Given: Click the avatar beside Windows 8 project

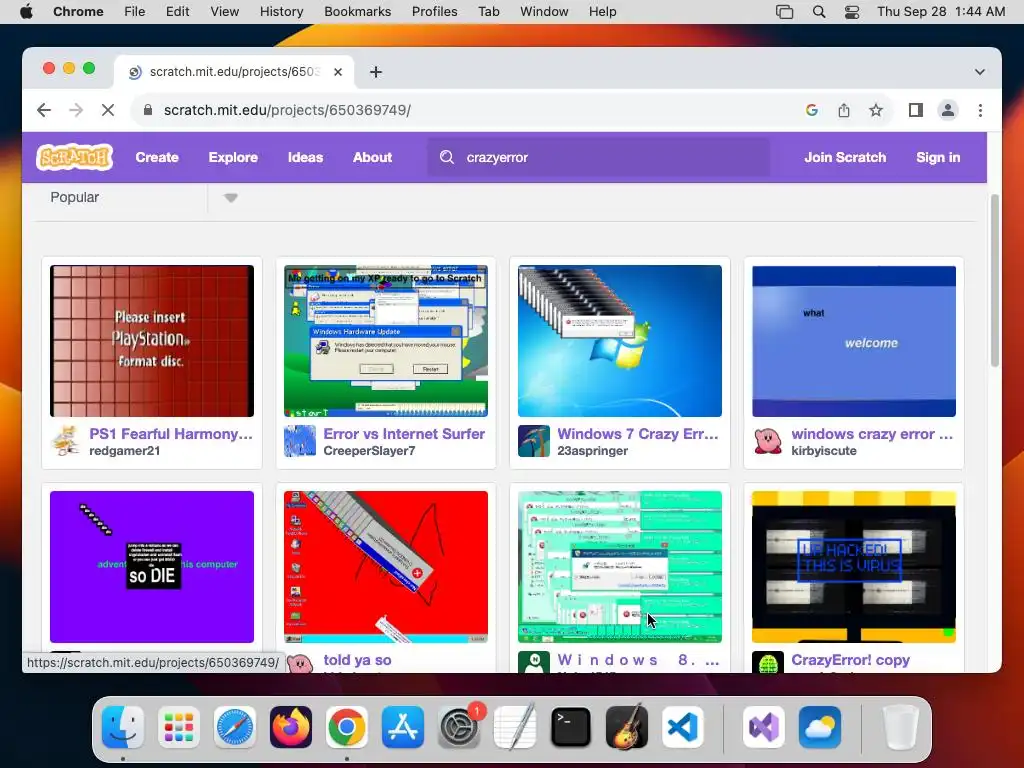Looking at the screenshot, I should tap(534, 662).
